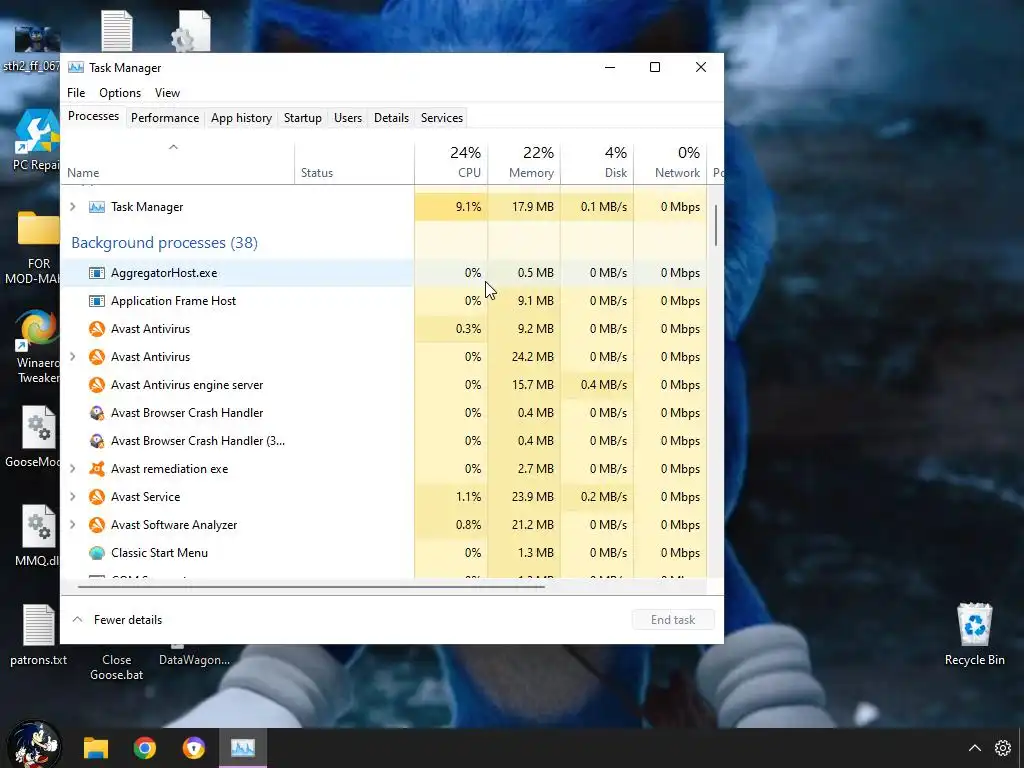Click the Task Manager taskbar button
1024x768 pixels.
click(x=242, y=748)
